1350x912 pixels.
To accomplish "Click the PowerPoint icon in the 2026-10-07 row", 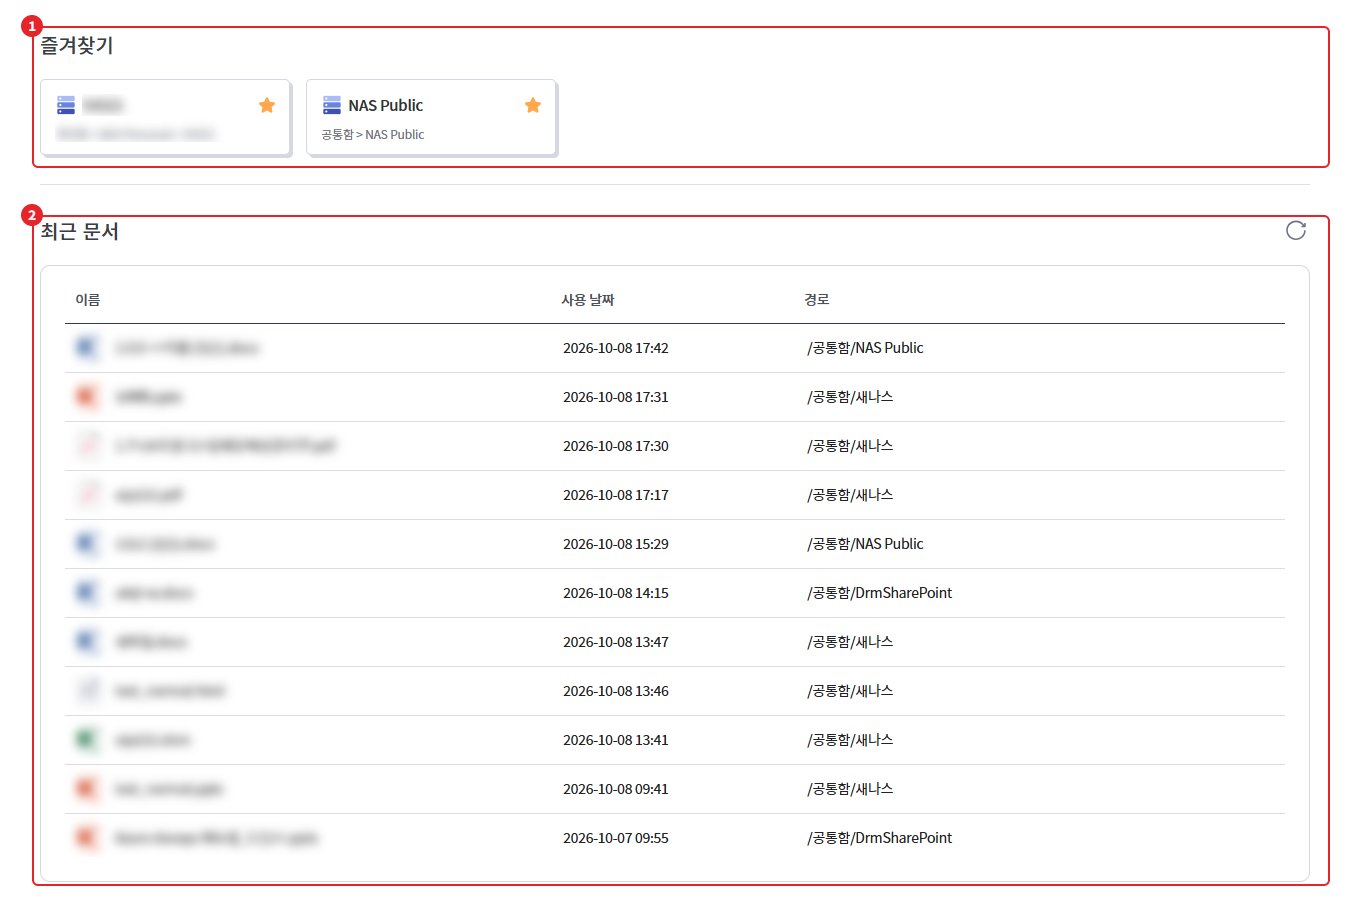I will pos(87,838).
